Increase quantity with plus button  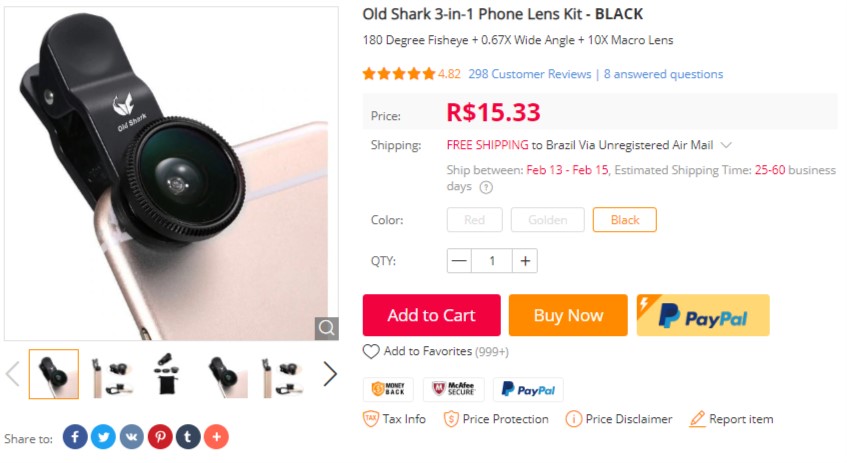coord(526,261)
